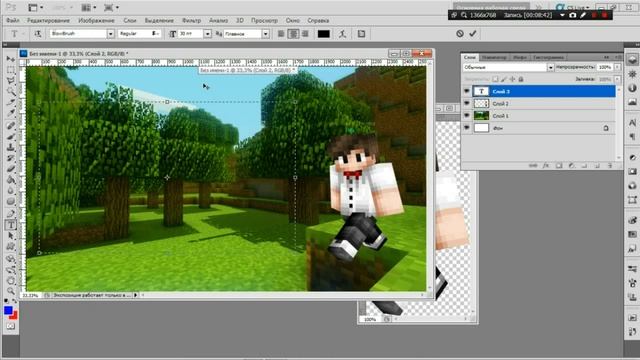Open the Изображение menu
The image size is (640, 360).
pyautogui.click(x=96, y=20)
